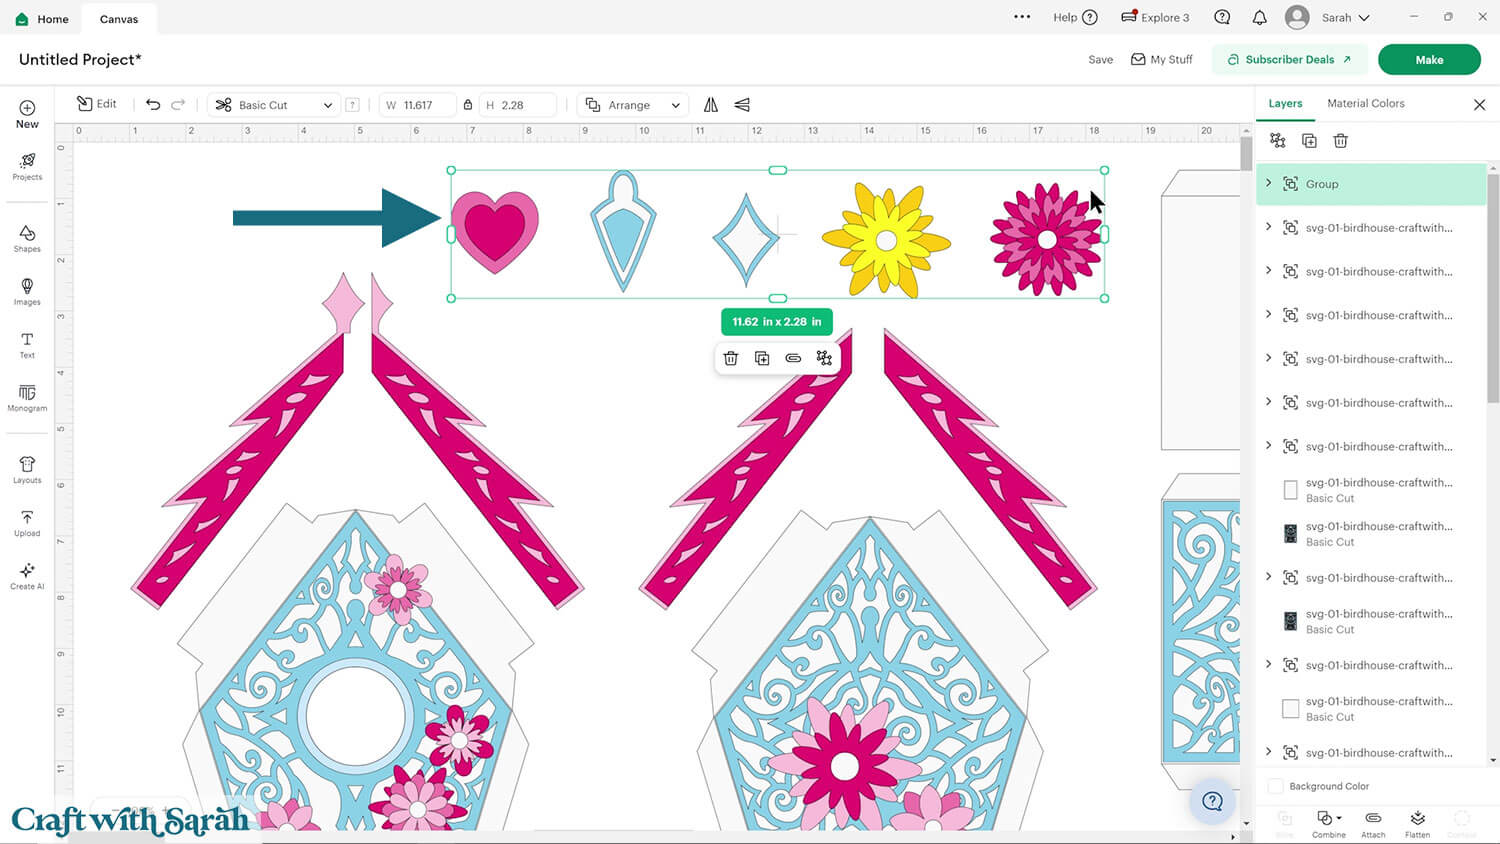Open the Shapes tool
This screenshot has width=1500, height=844.
coord(27,239)
